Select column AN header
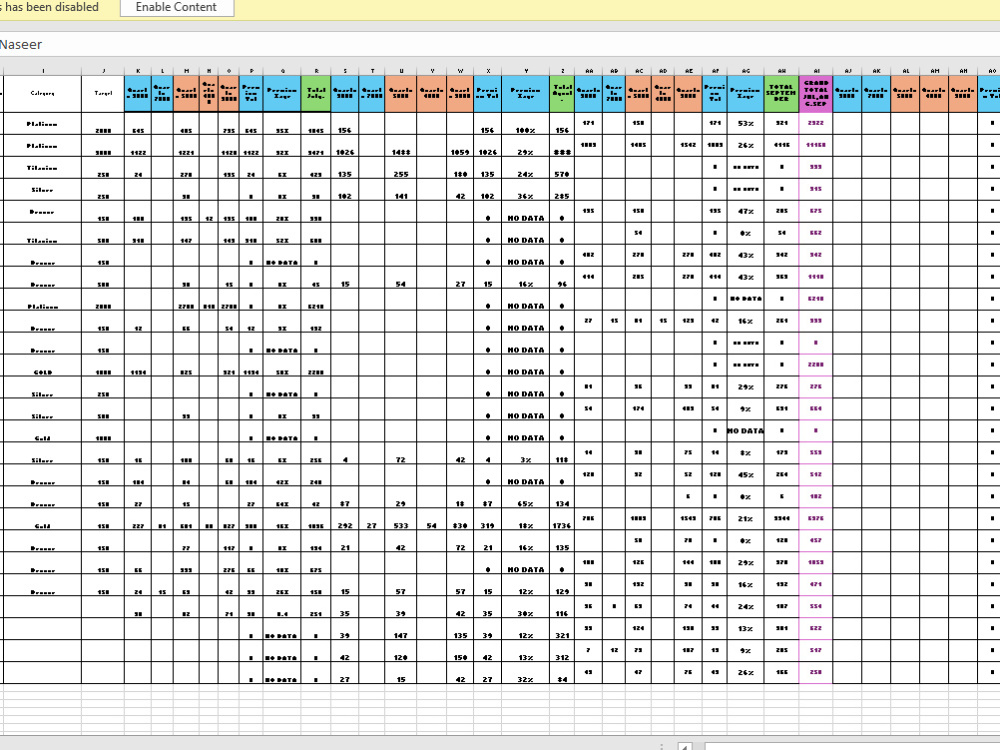The height and width of the screenshot is (750, 1000). [963, 70]
